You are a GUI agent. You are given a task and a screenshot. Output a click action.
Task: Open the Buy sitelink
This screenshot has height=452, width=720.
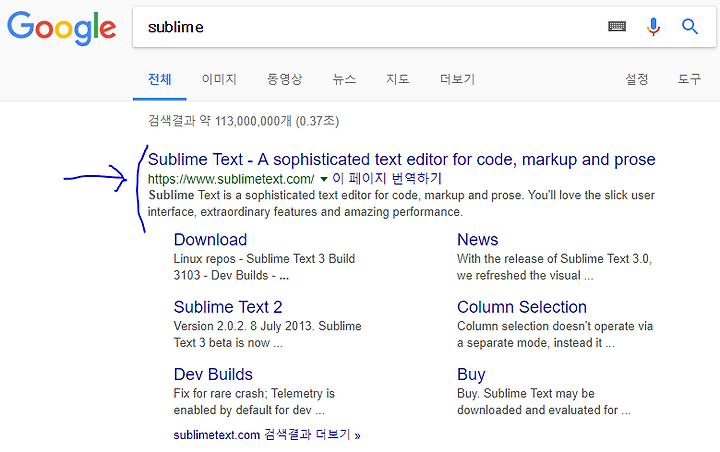click(x=471, y=375)
